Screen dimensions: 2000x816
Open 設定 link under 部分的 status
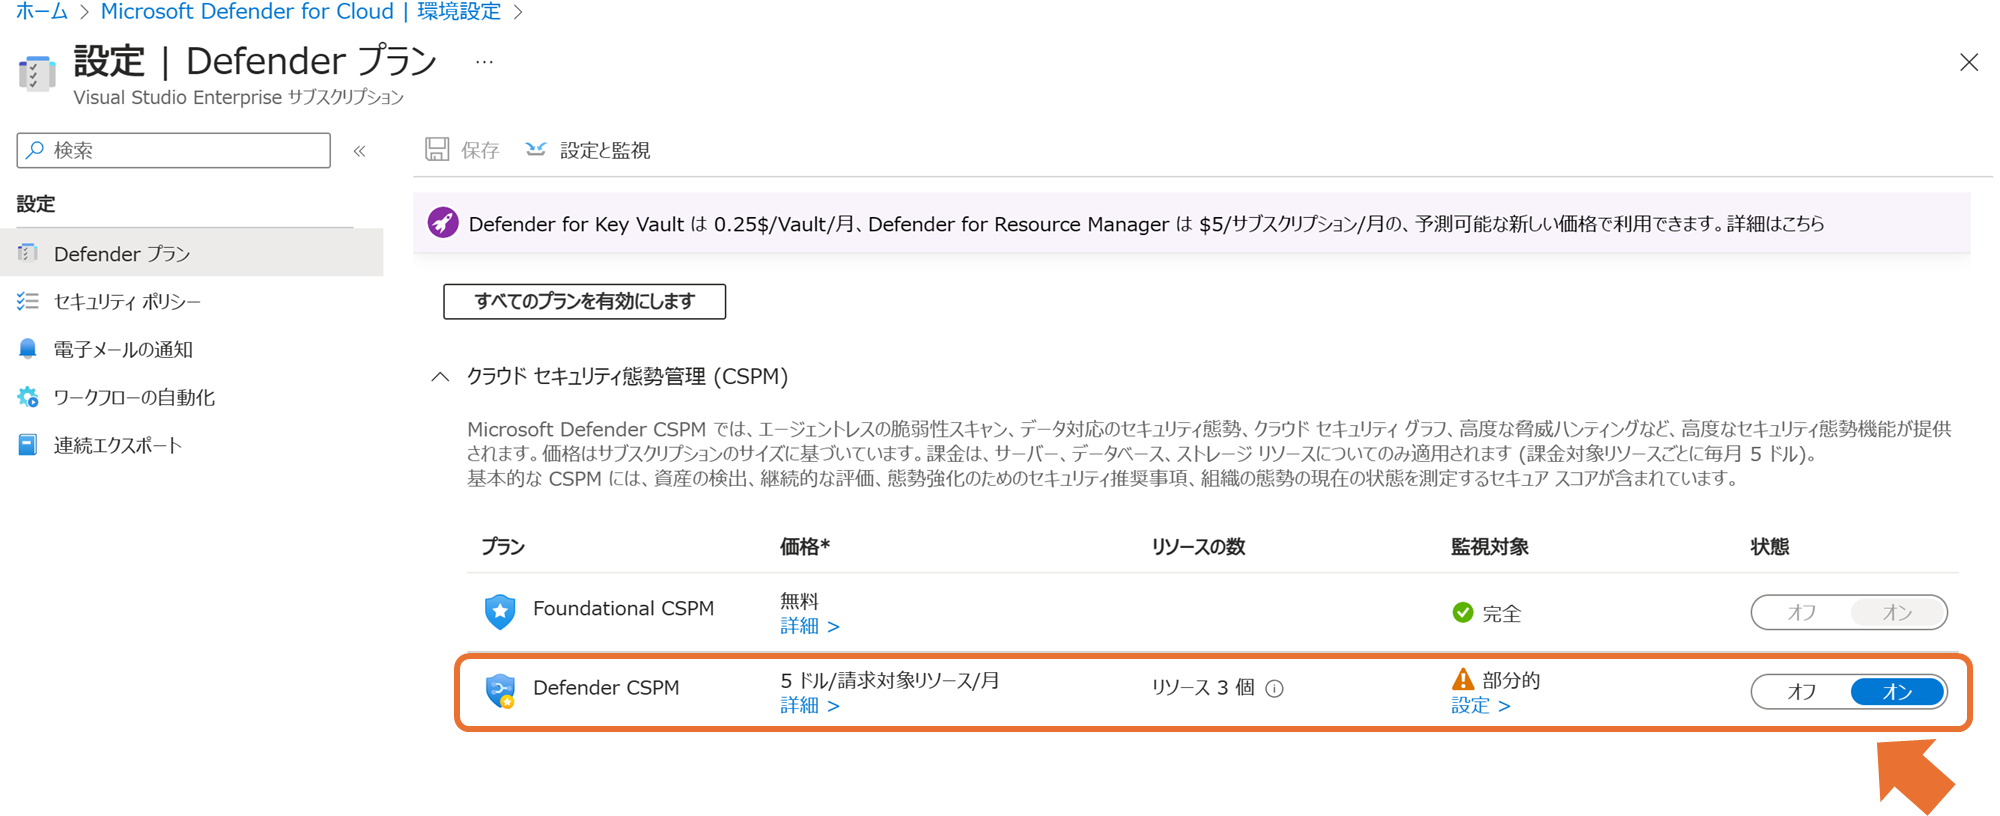1480,706
